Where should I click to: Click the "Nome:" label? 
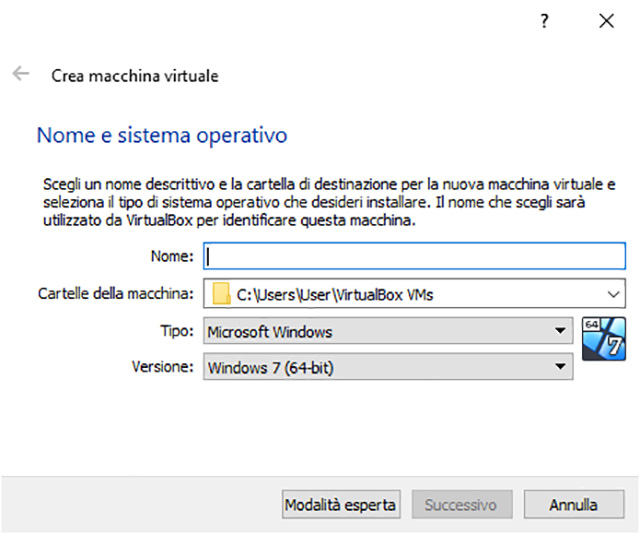click(x=172, y=257)
